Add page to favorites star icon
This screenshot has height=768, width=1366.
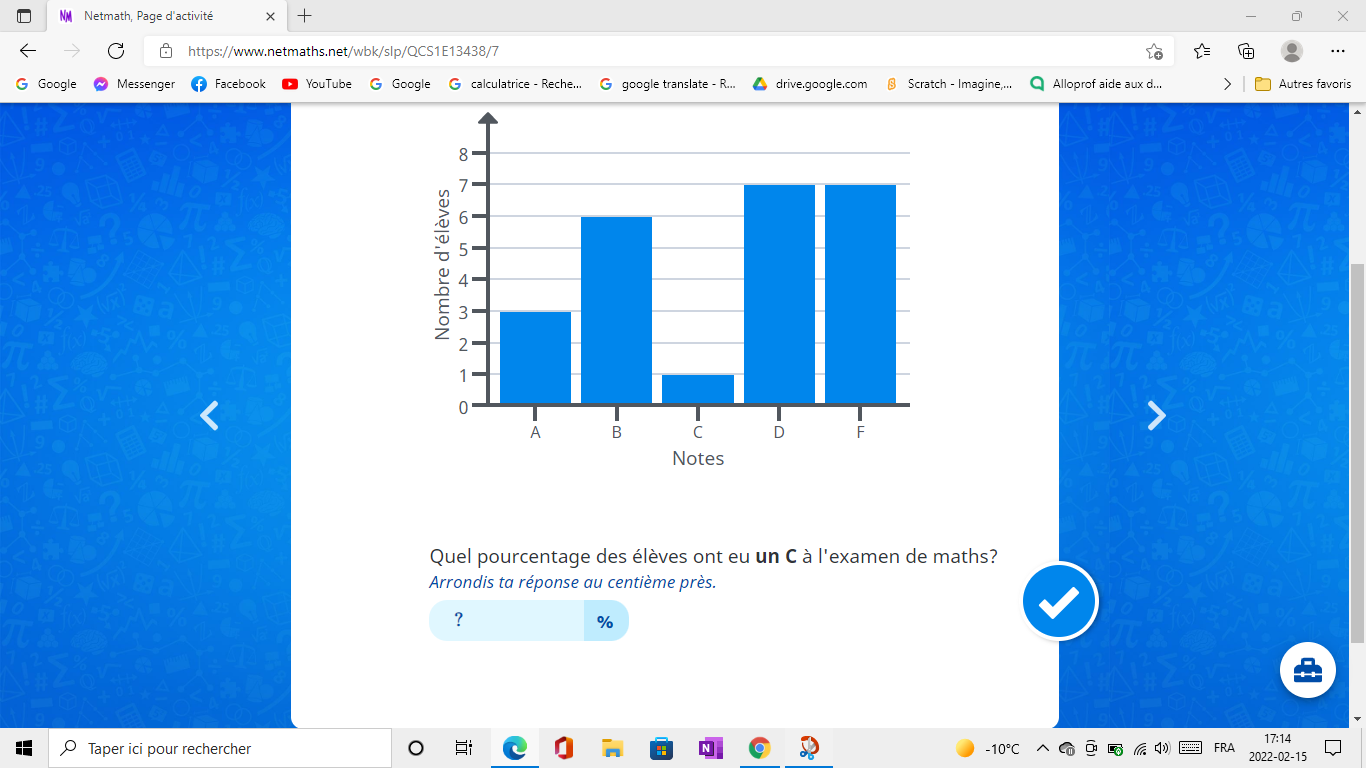click(1154, 51)
